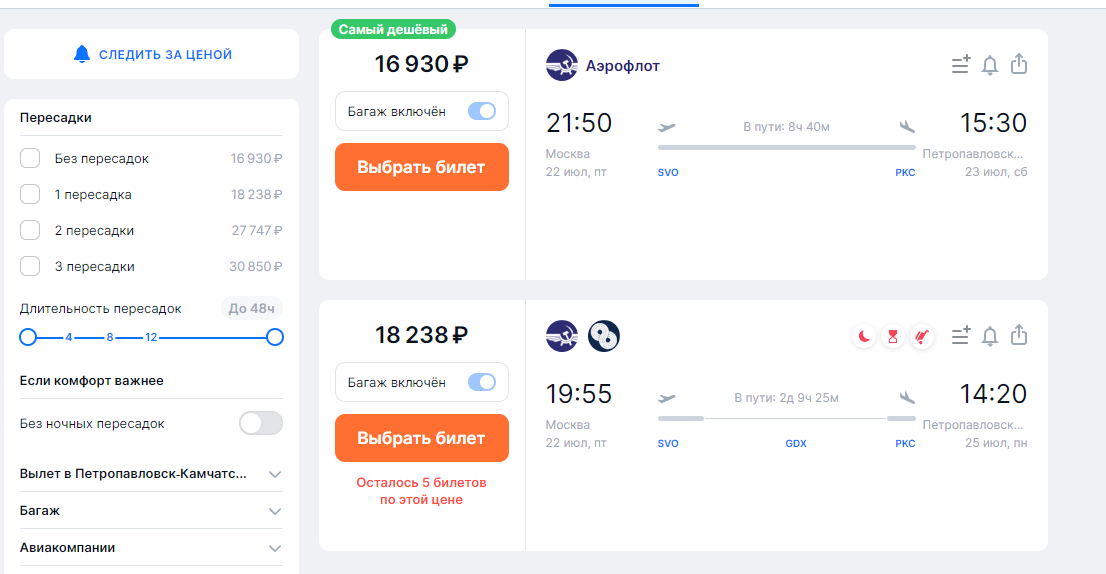
Task: Expand the 'Авиакомпании' filter section
Action: 275,548
